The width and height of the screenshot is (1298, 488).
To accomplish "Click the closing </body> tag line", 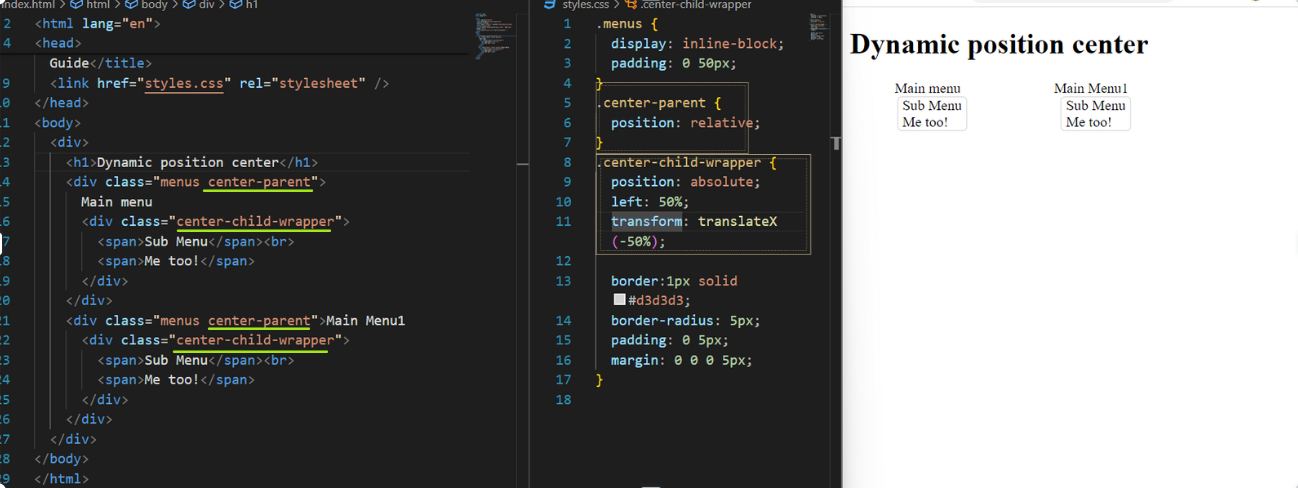I will (62, 459).
